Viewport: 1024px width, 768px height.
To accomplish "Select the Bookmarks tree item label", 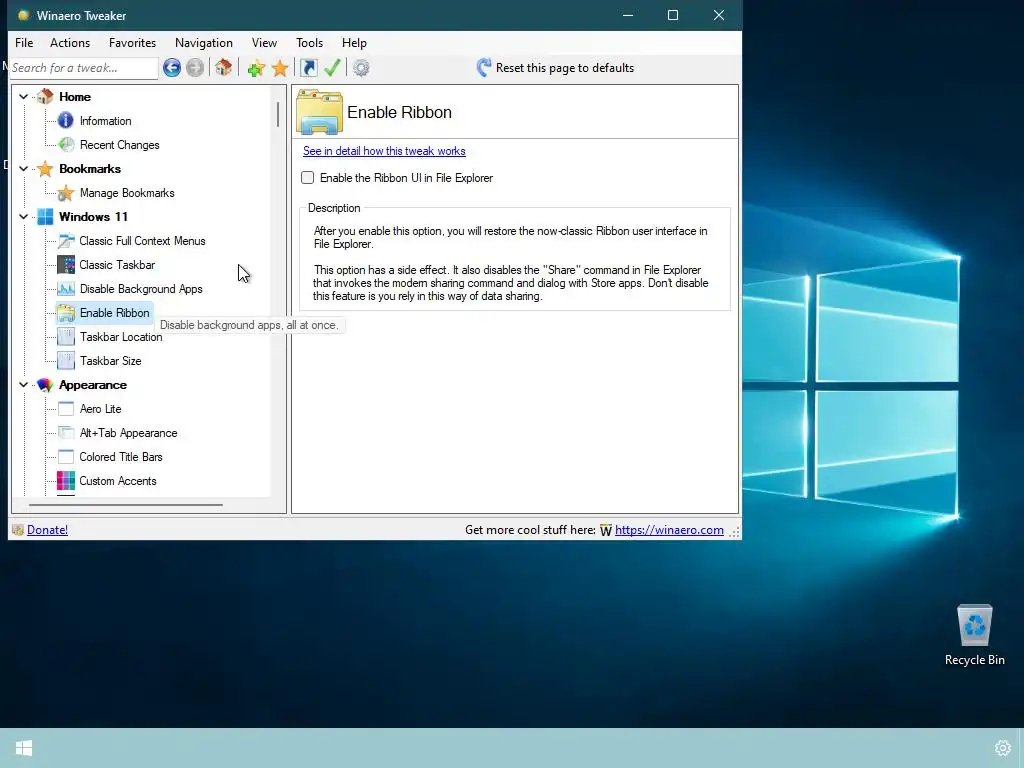I will point(90,168).
